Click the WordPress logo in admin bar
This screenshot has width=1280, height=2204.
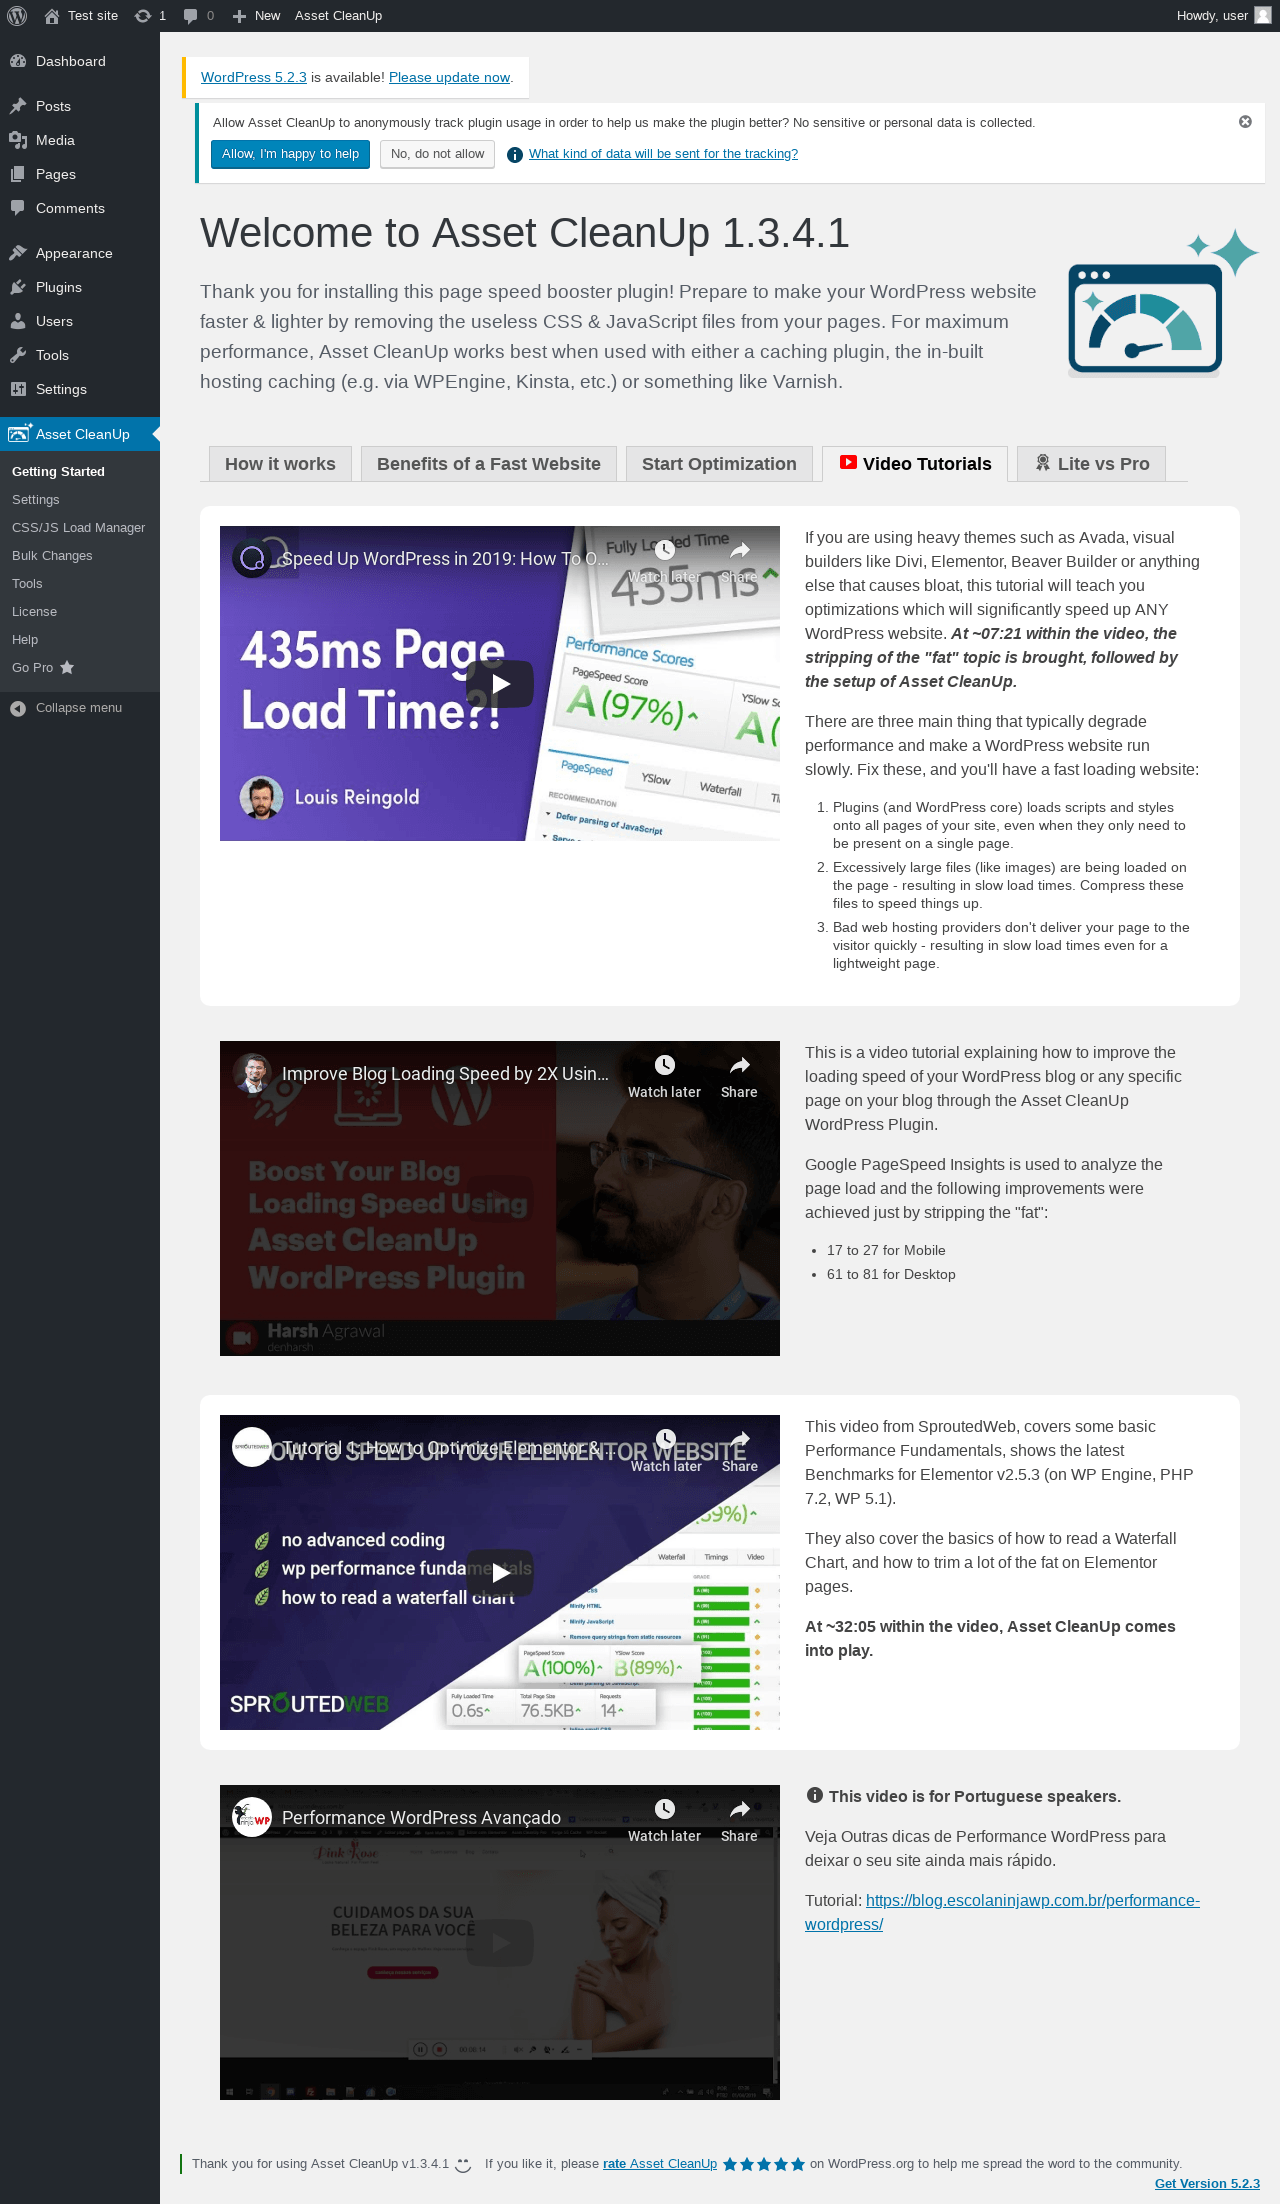pyautogui.click(x=17, y=16)
